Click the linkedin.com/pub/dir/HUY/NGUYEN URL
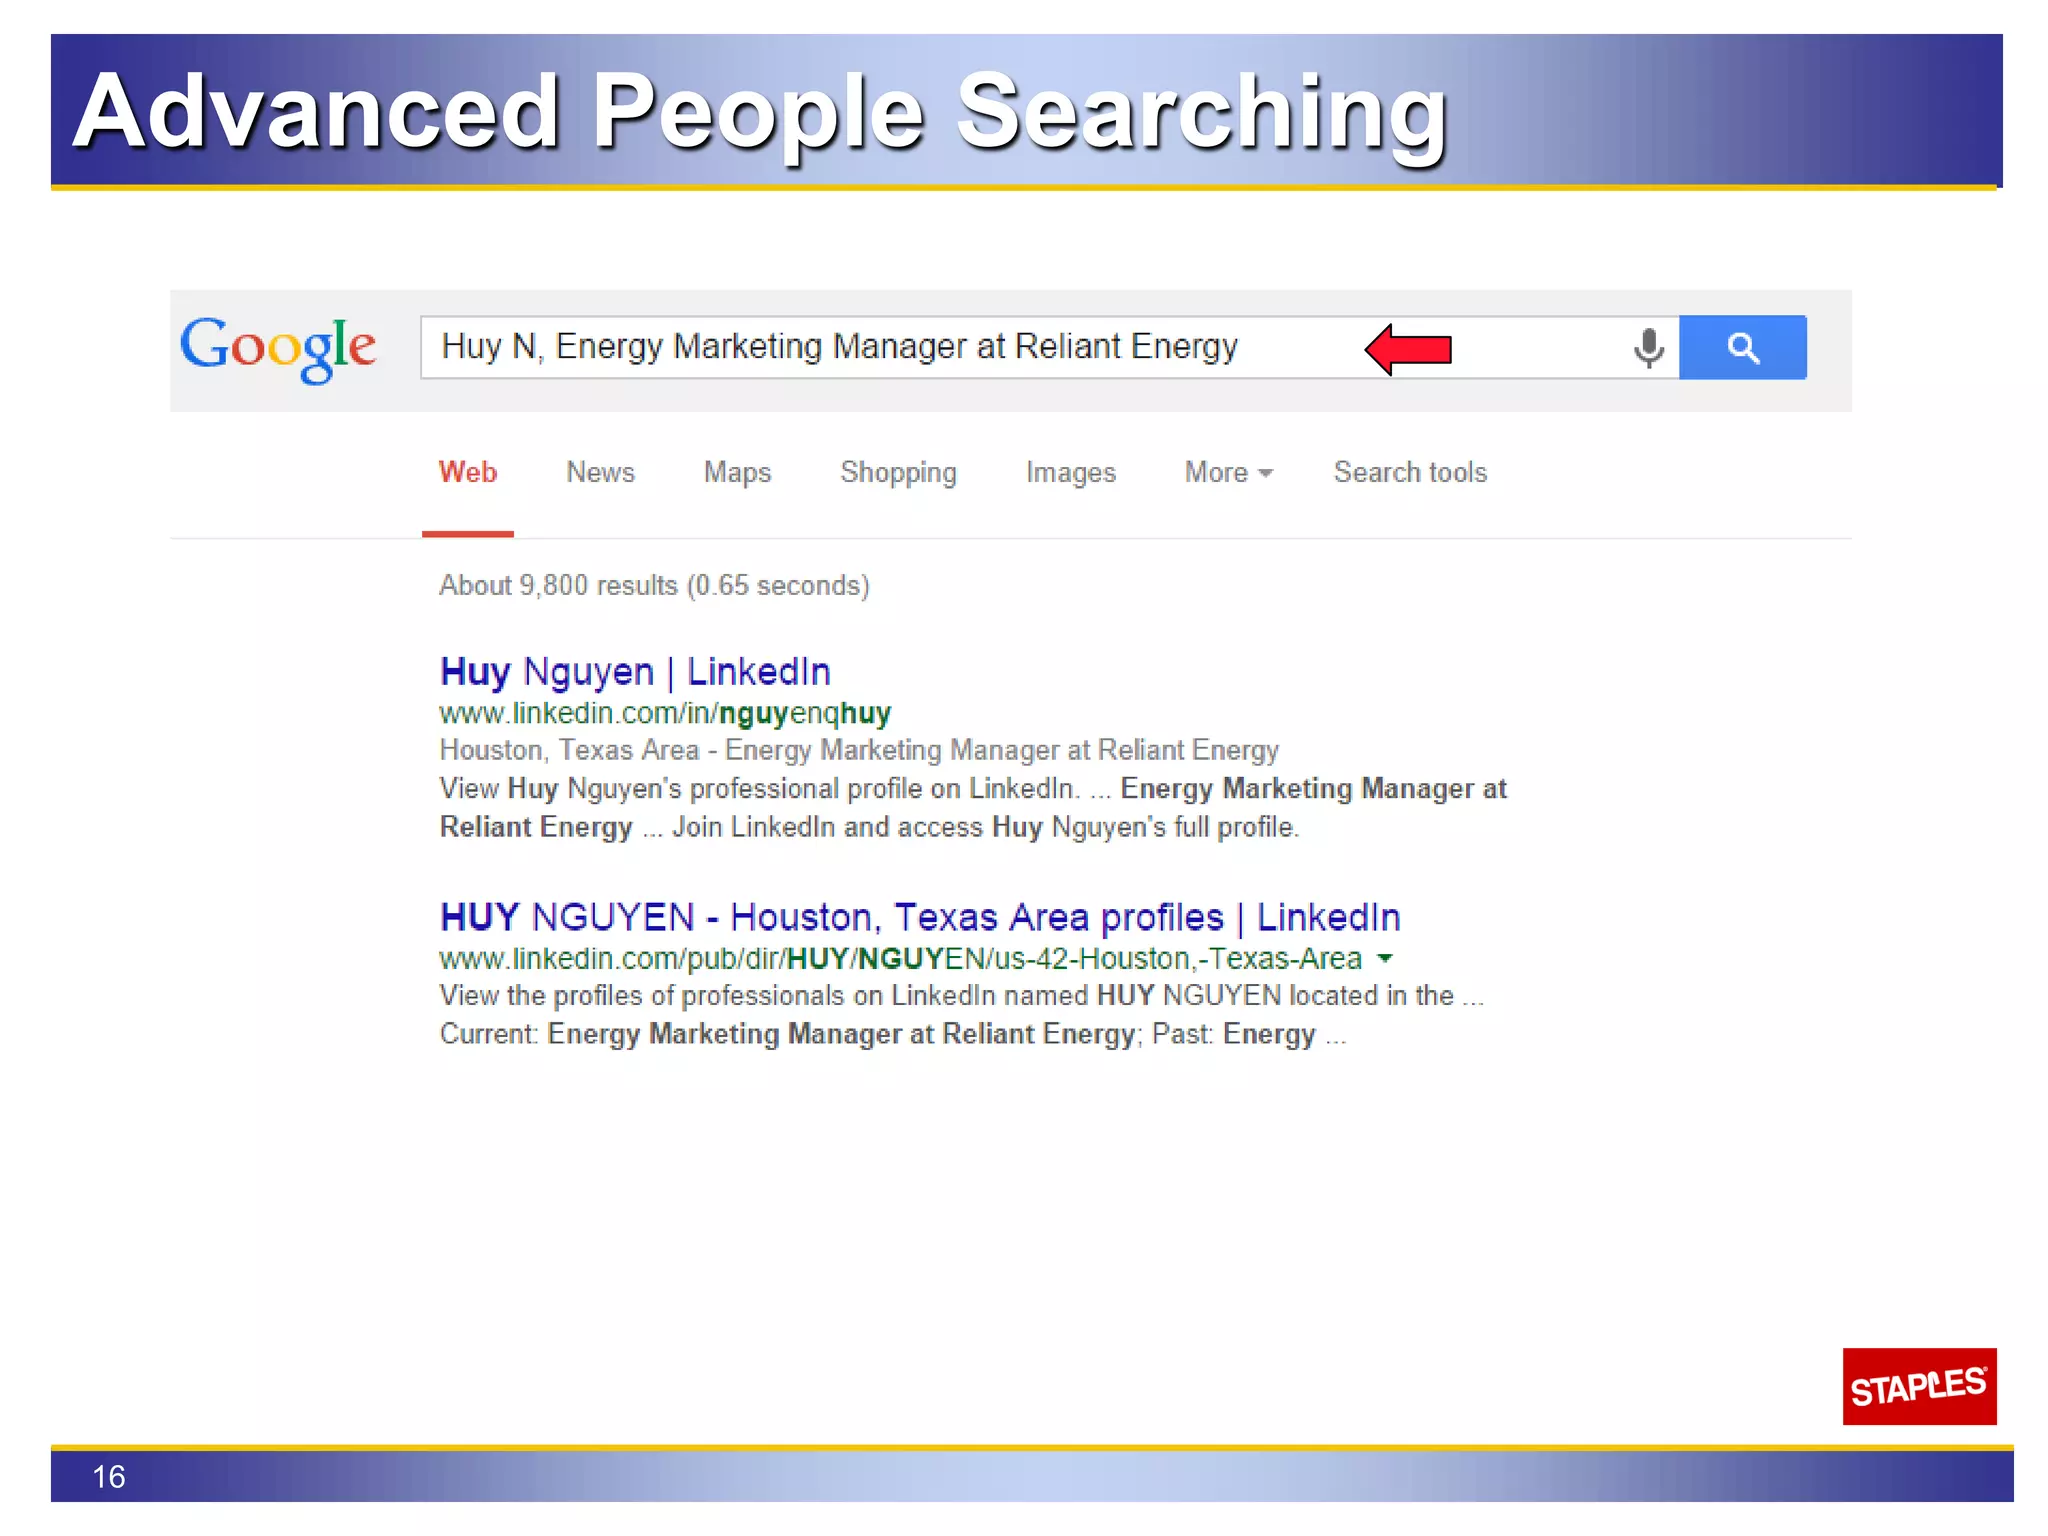The height and width of the screenshot is (1536, 2048). point(900,959)
